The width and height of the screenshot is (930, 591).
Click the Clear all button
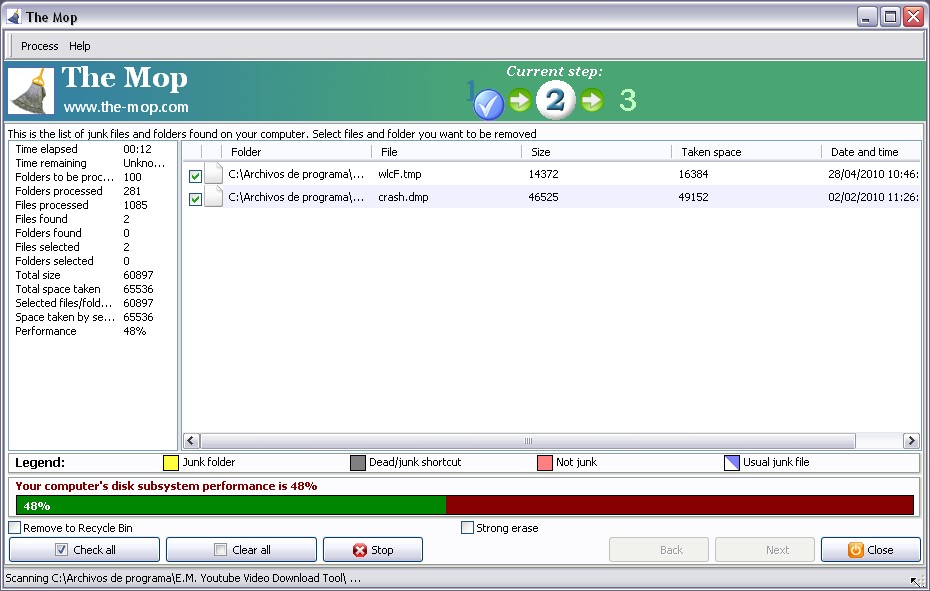click(241, 549)
